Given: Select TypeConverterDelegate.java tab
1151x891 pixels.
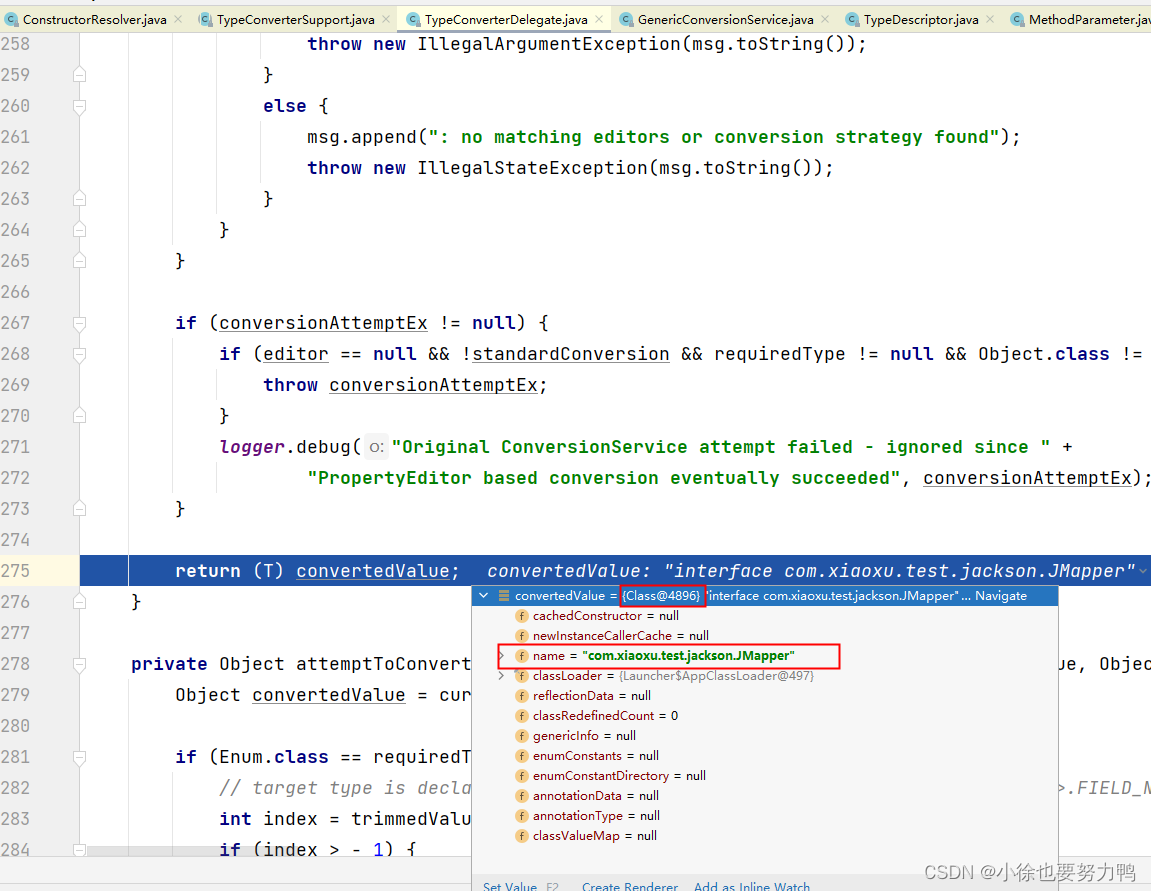Looking at the screenshot, I should [x=506, y=20].
